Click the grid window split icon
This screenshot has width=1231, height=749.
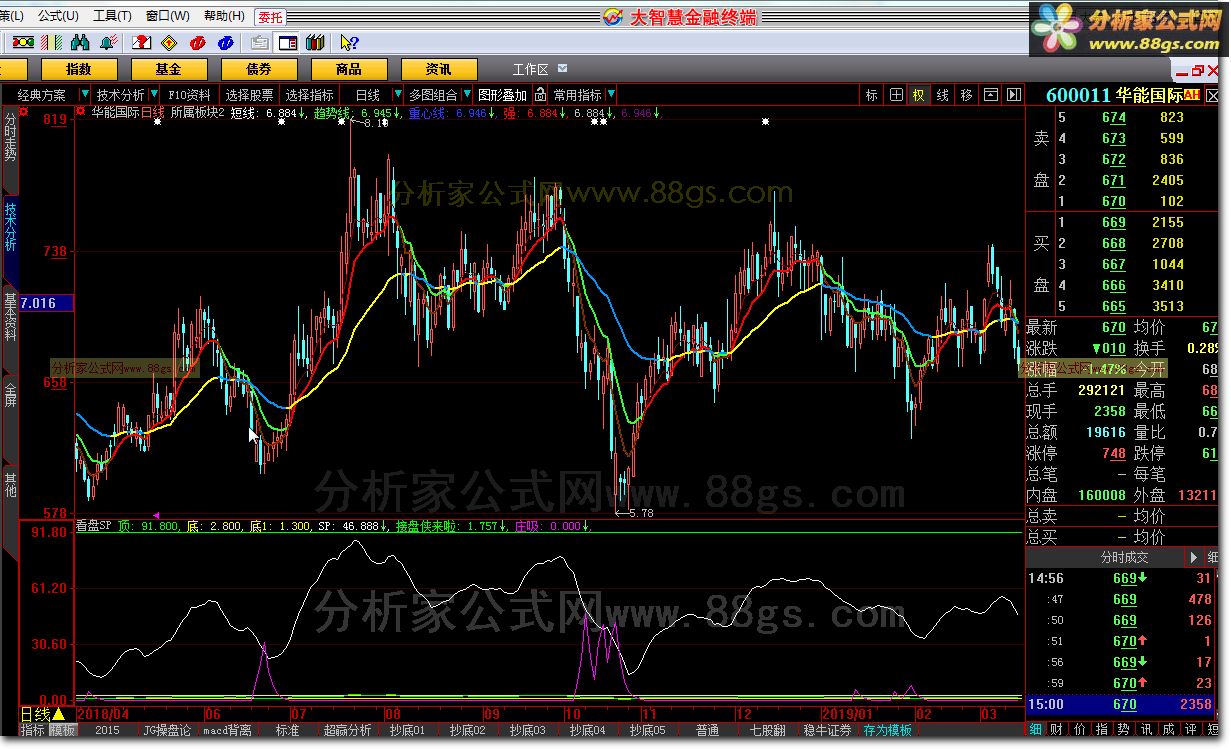[x=896, y=95]
